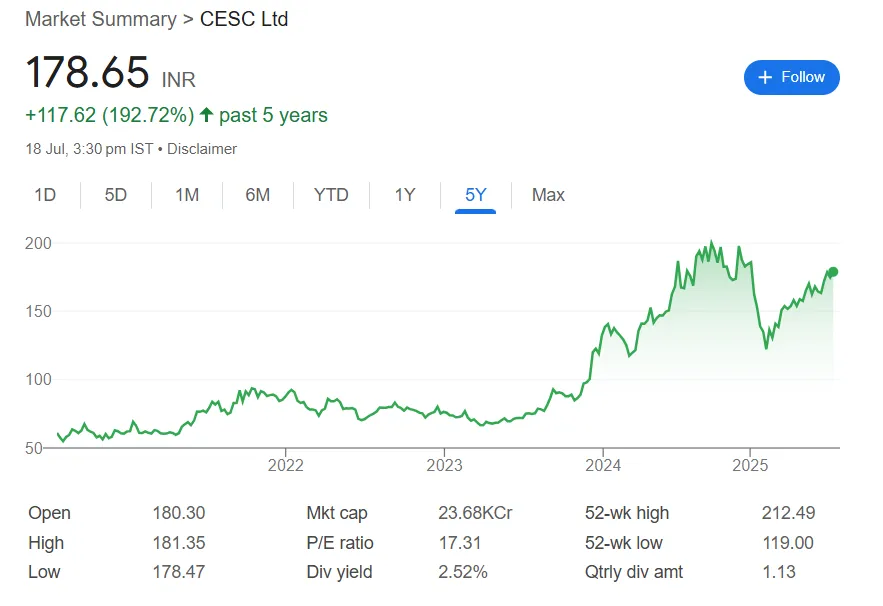Click the Qtrly div amt value 1.13

pyautogui.click(x=779, y=572)
